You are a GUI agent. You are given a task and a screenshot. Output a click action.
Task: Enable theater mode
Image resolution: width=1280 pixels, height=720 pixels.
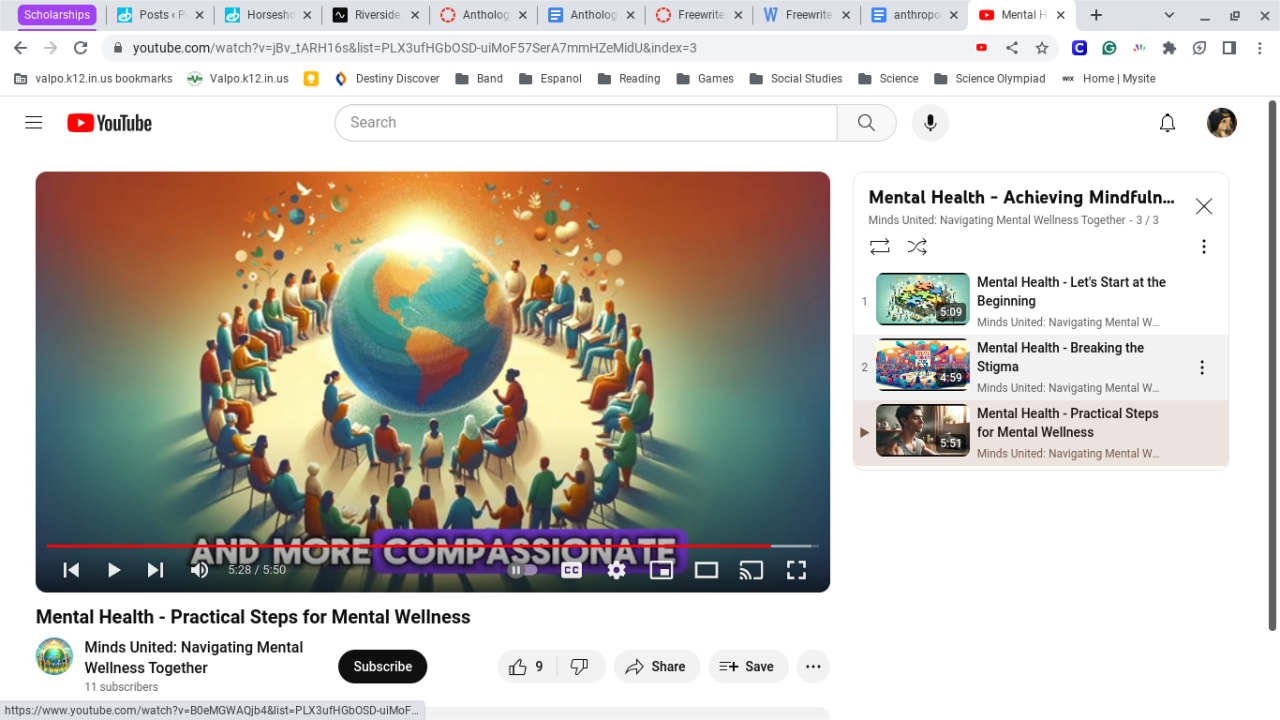pyautogui.click(x=707, y=570)
